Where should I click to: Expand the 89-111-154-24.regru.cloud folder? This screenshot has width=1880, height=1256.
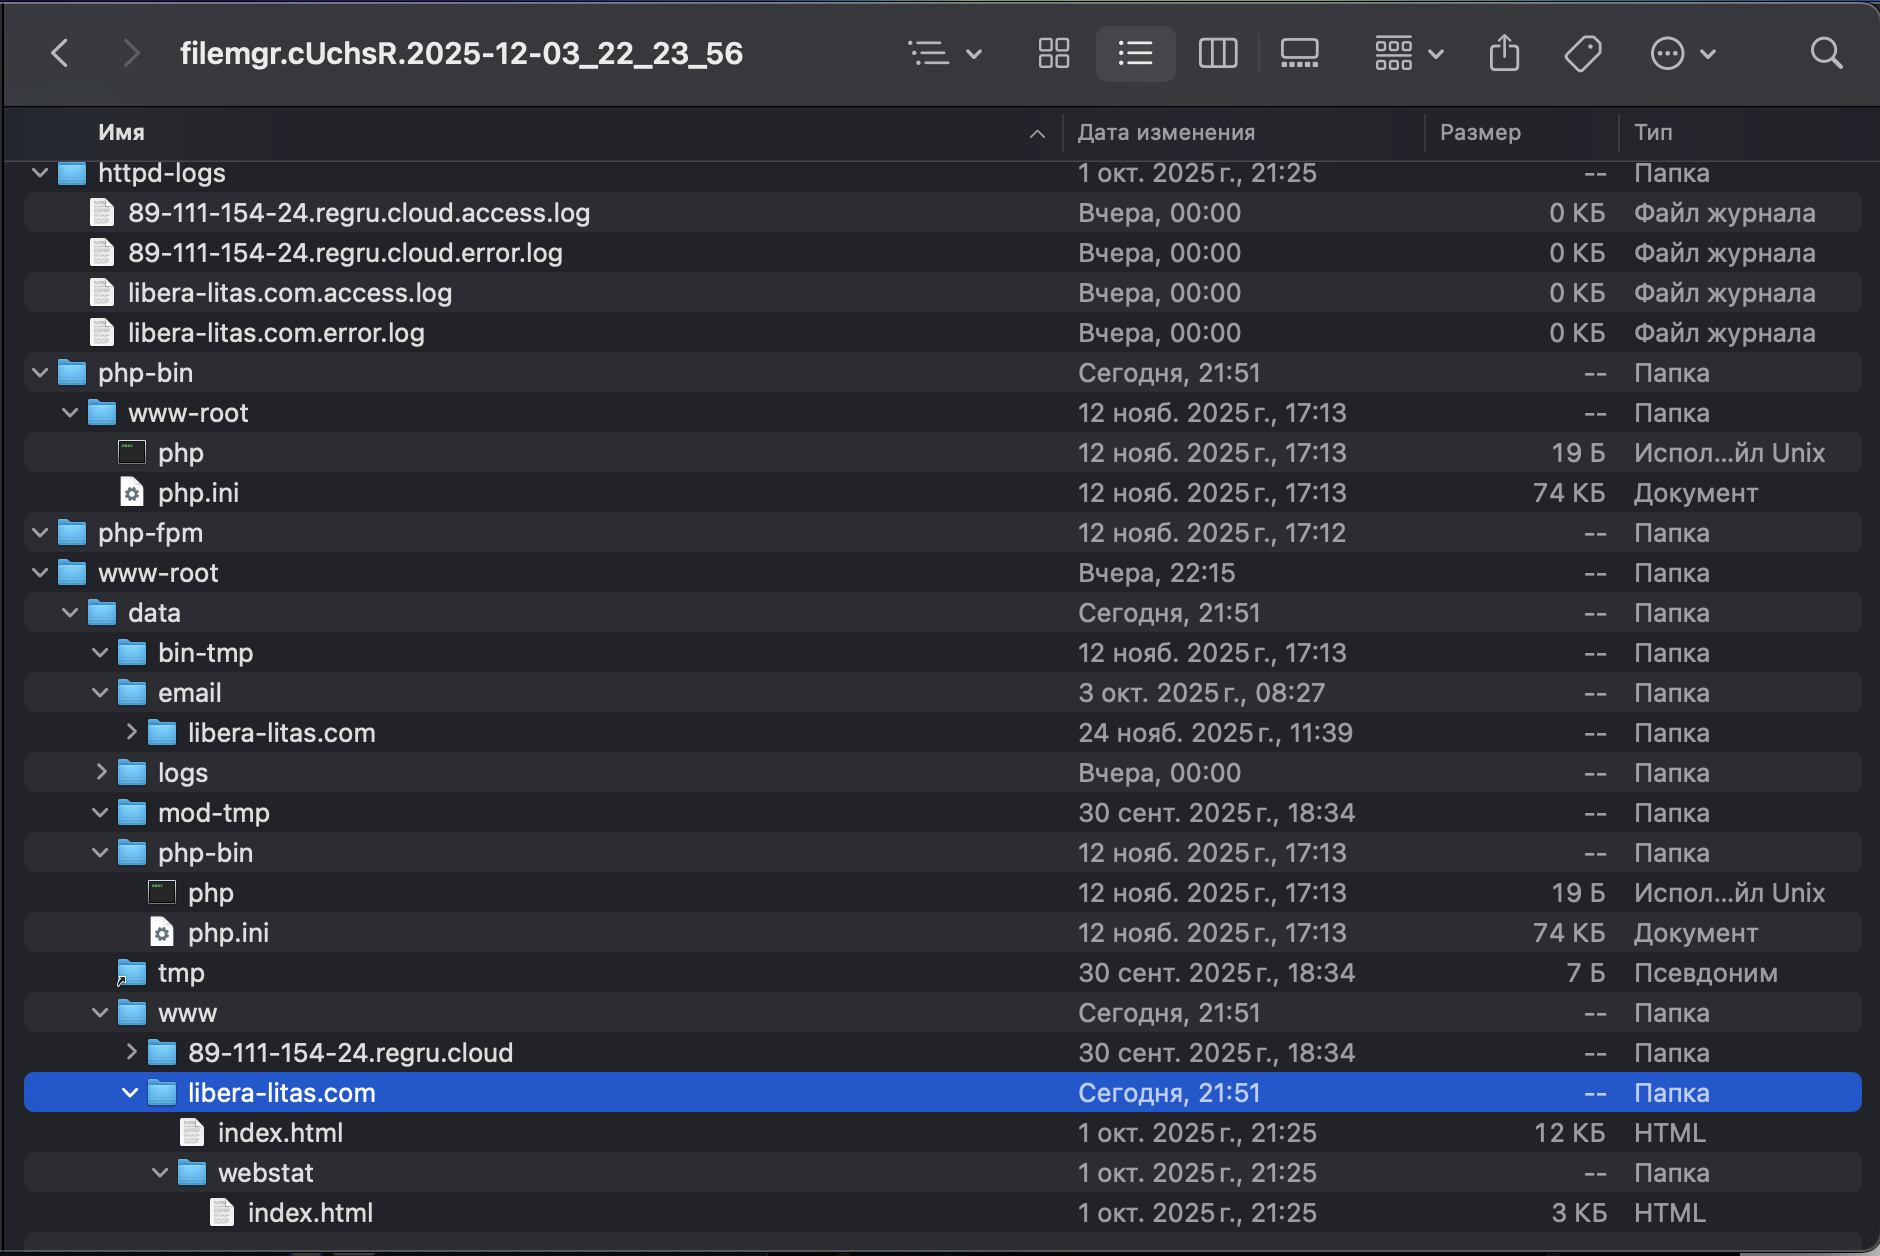point(130,1052)
